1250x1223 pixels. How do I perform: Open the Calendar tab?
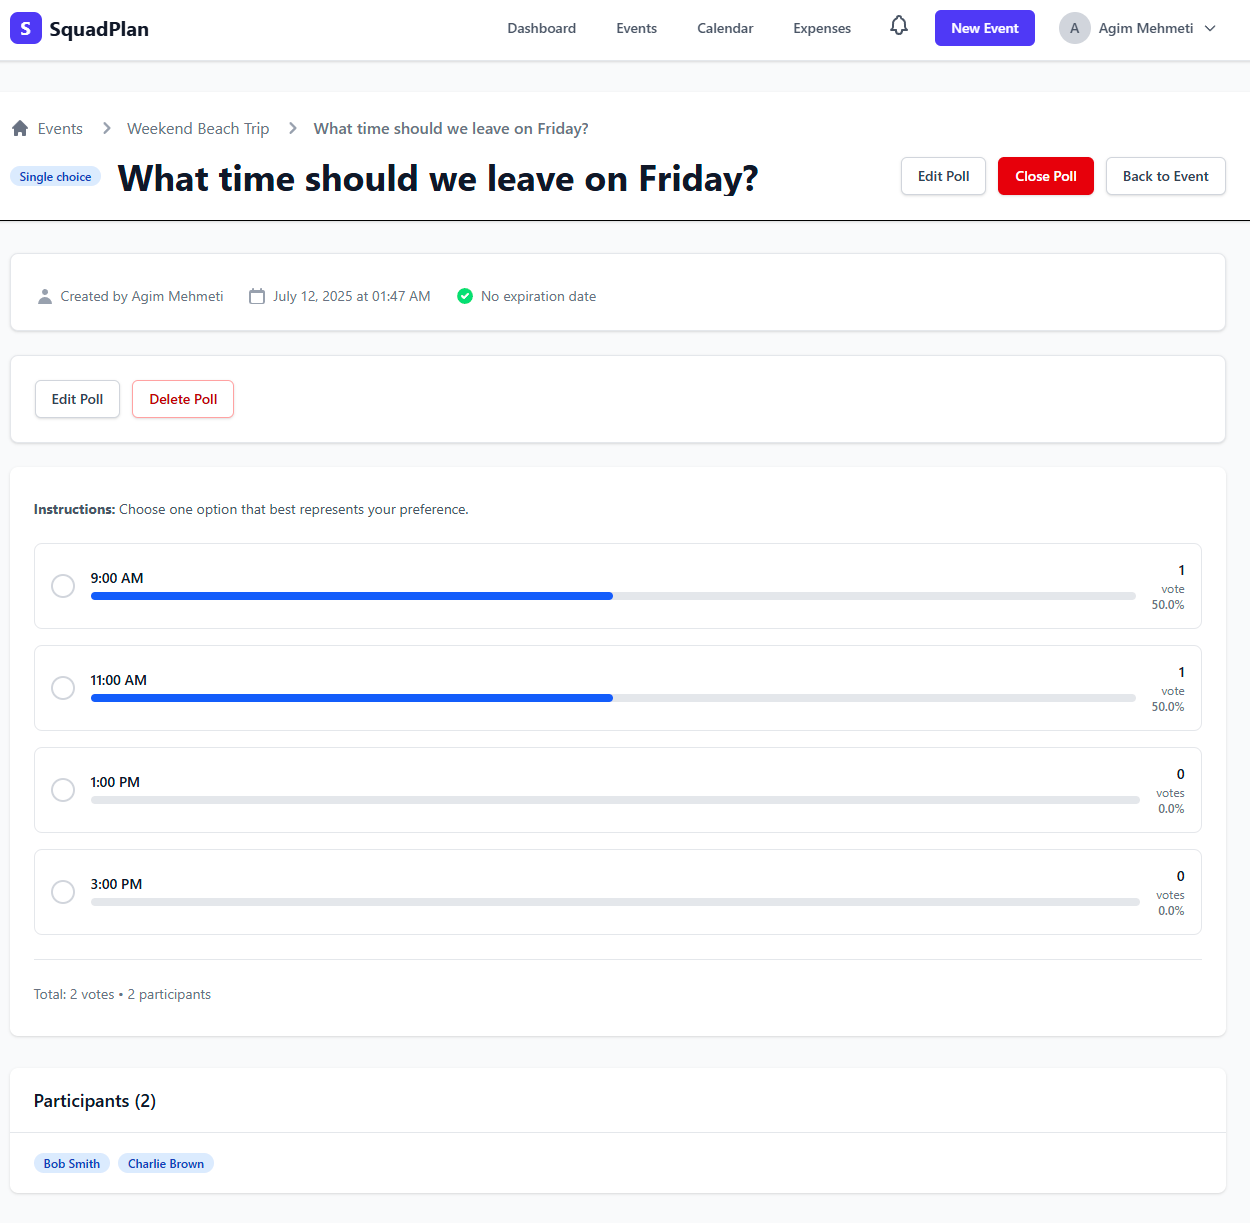[724, 28]
